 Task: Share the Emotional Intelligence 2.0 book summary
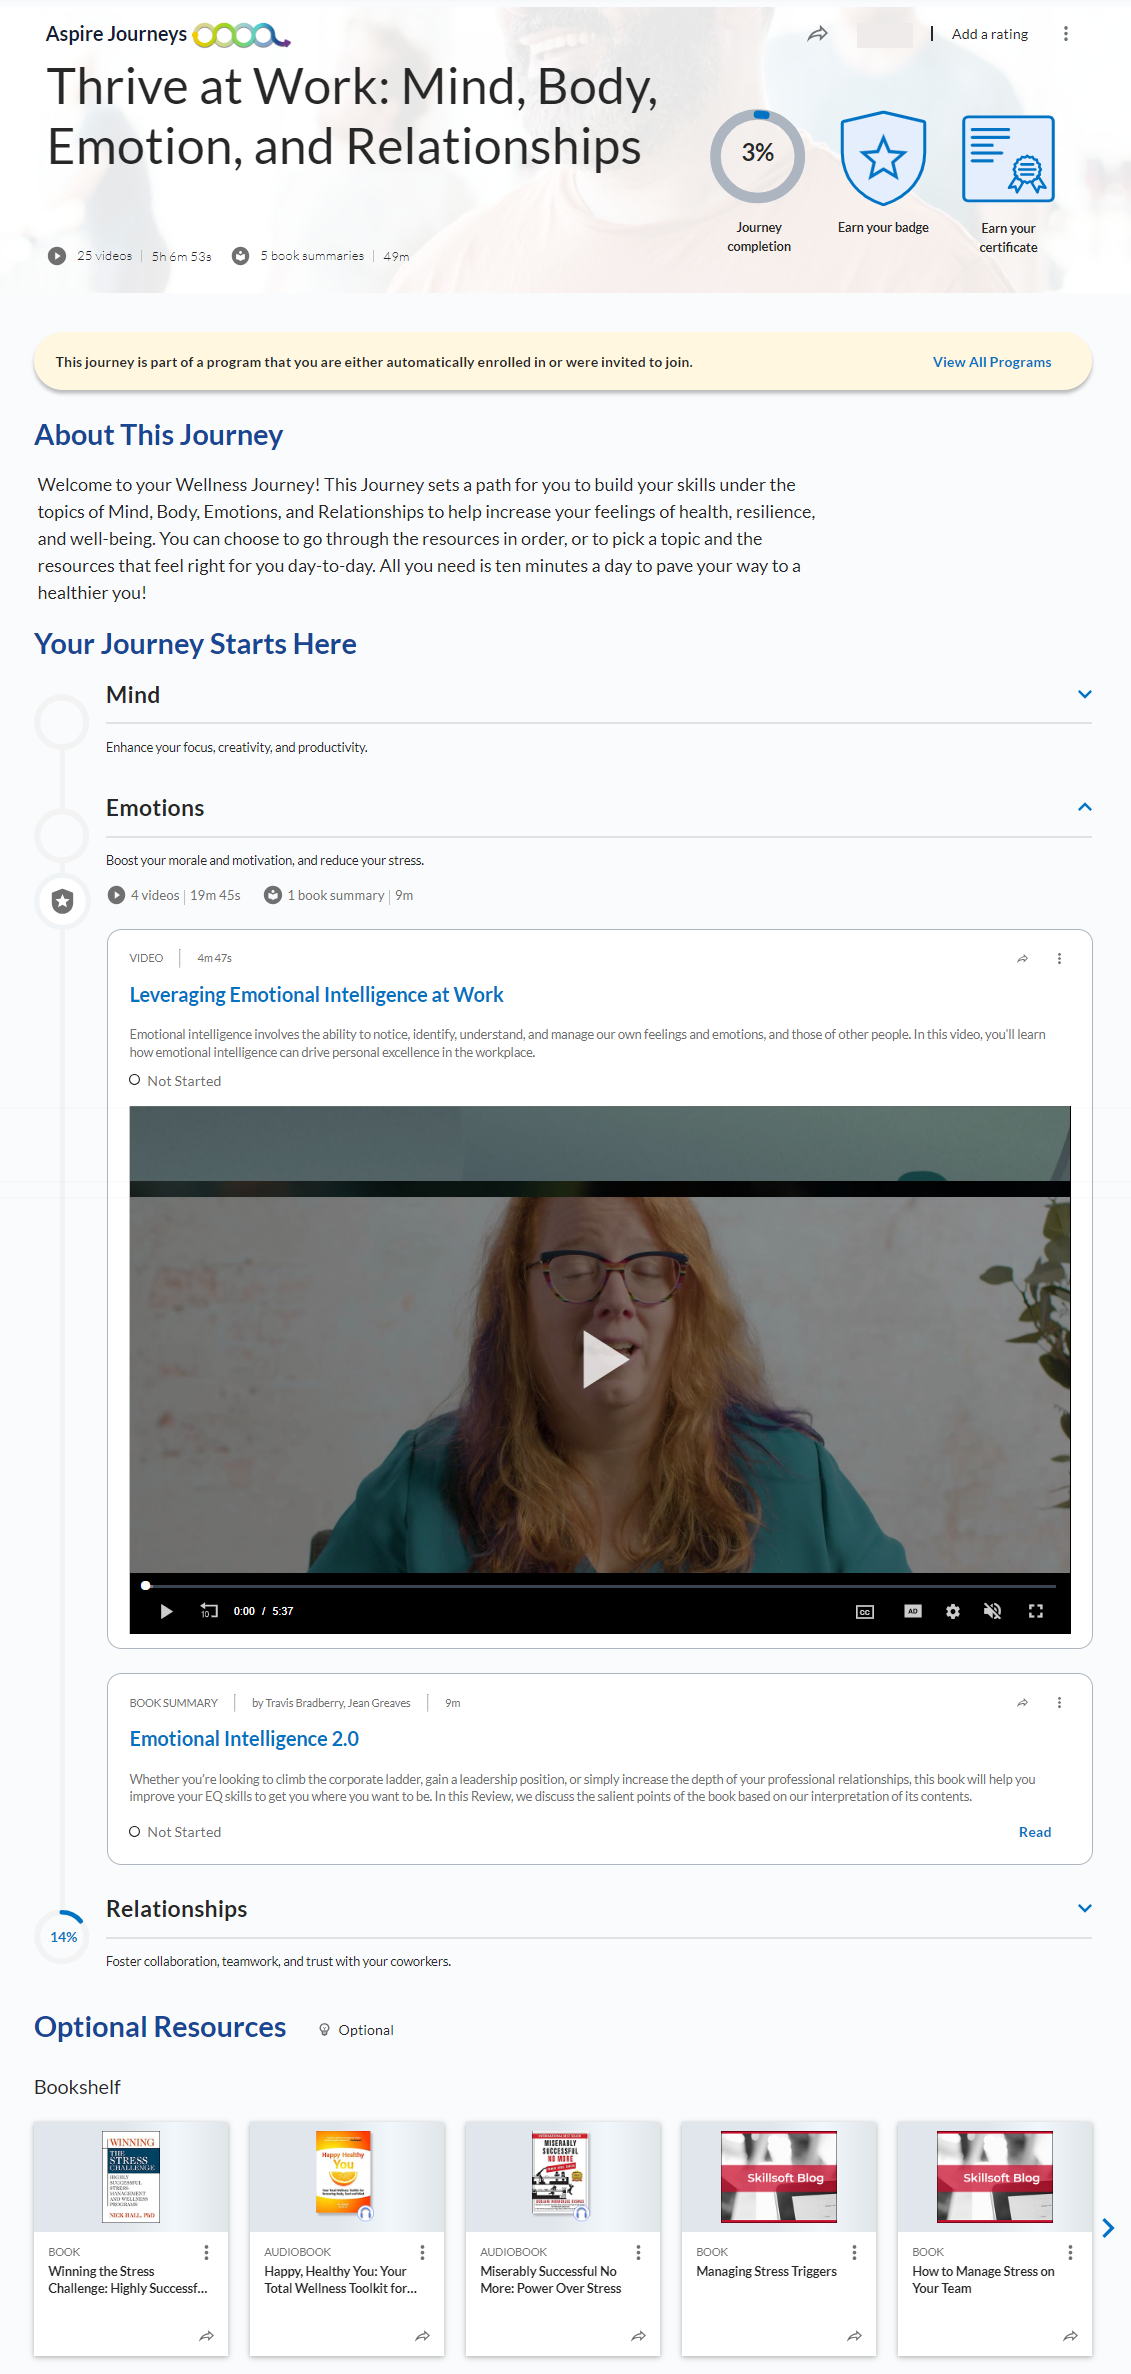point(1022,1703)
